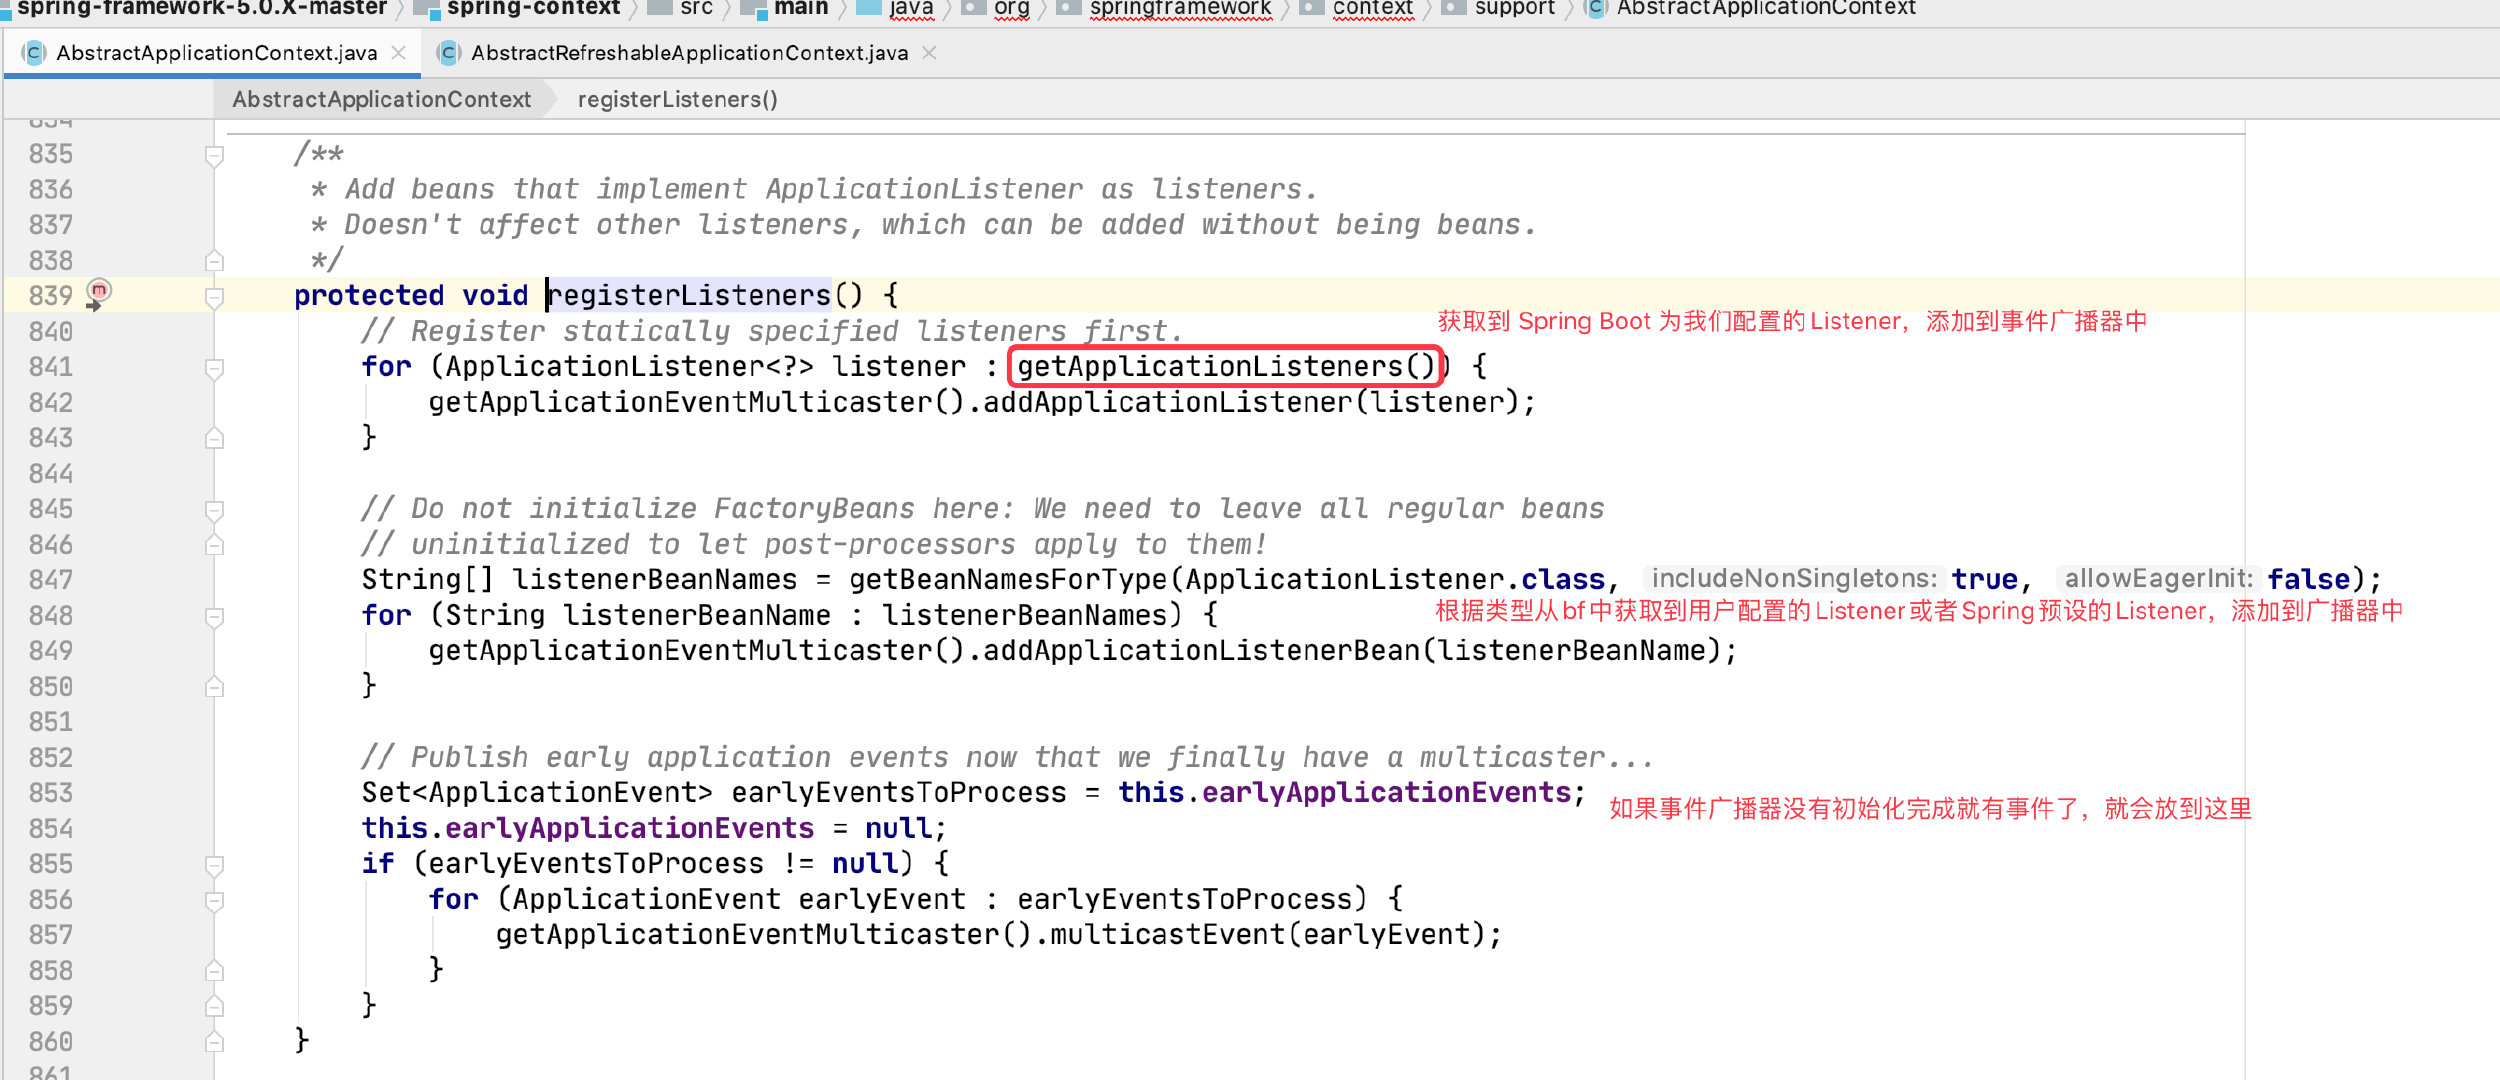Collapse the comment block at line 845
Viewport: 2500px width, 1080px height.
point(214,510)
